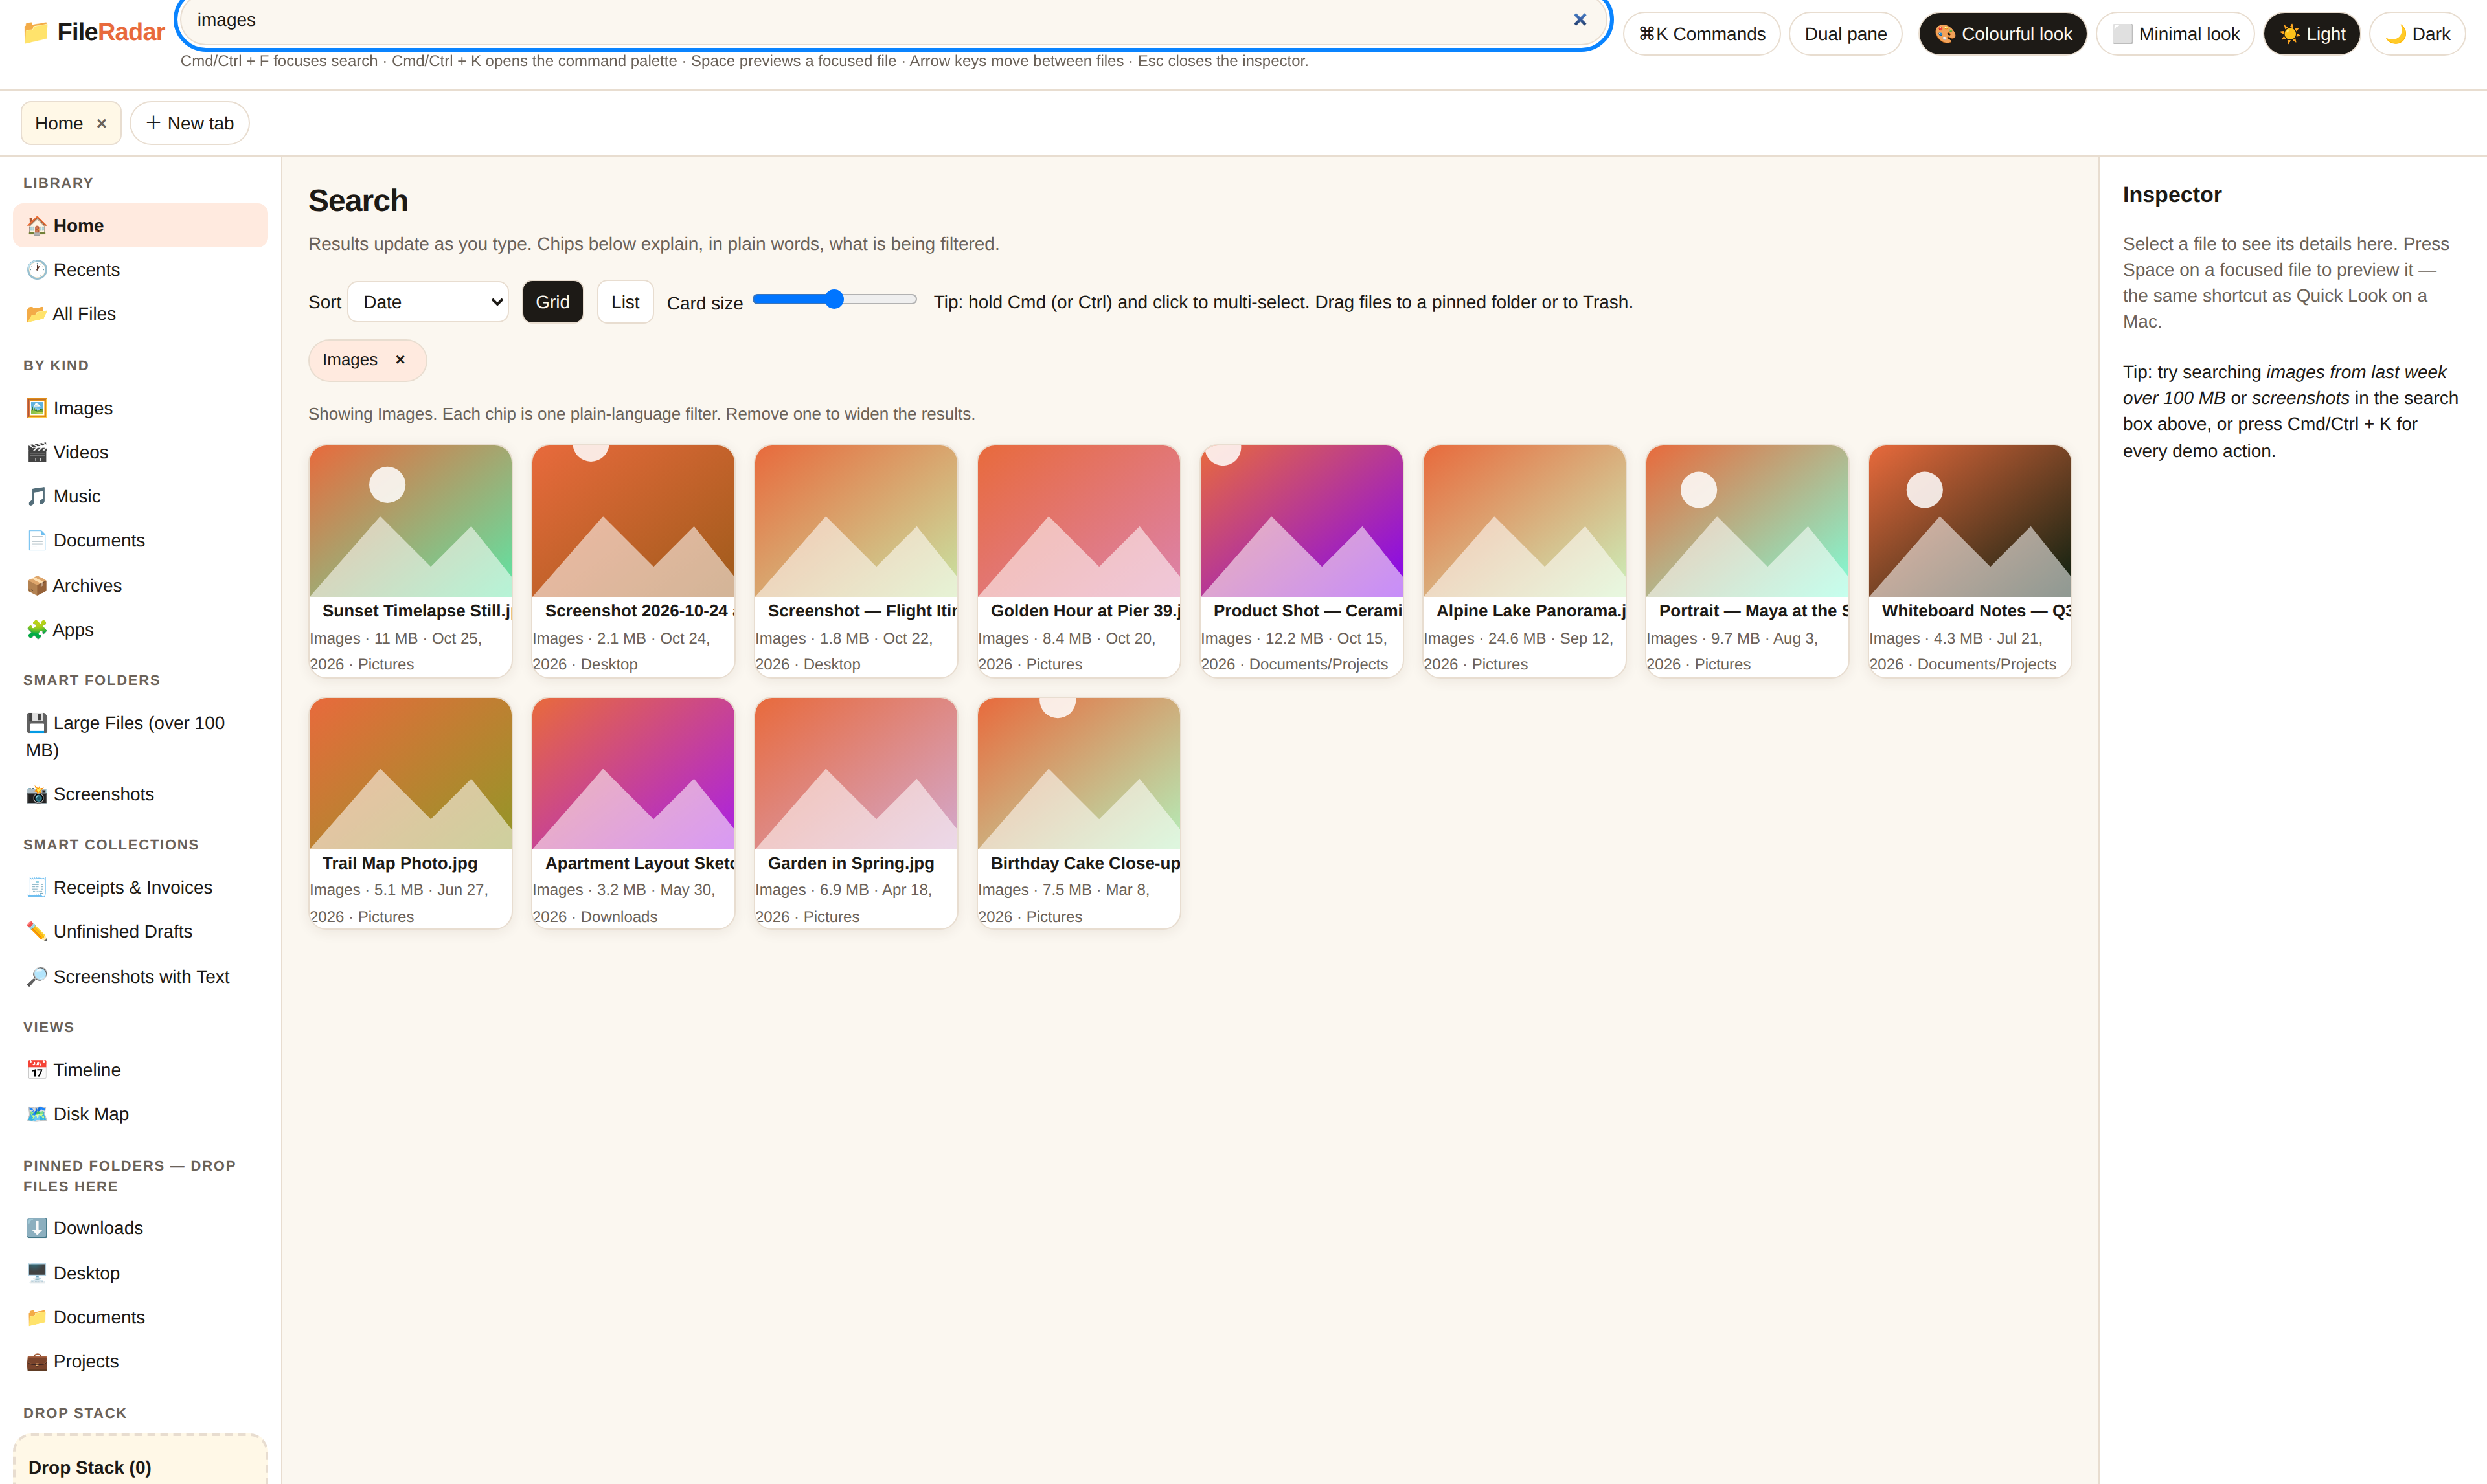Open Screenshots with Text collection
This screenshot has width=2487, height=1484.
pos(140,976)
